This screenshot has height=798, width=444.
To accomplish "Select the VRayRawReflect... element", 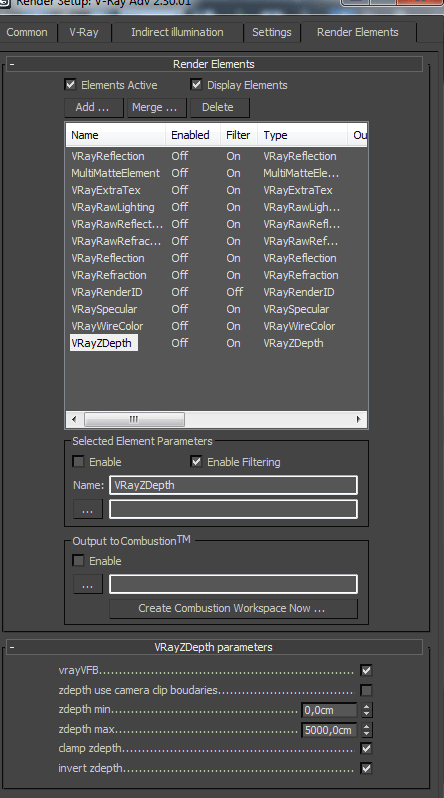I will (117, 224).
